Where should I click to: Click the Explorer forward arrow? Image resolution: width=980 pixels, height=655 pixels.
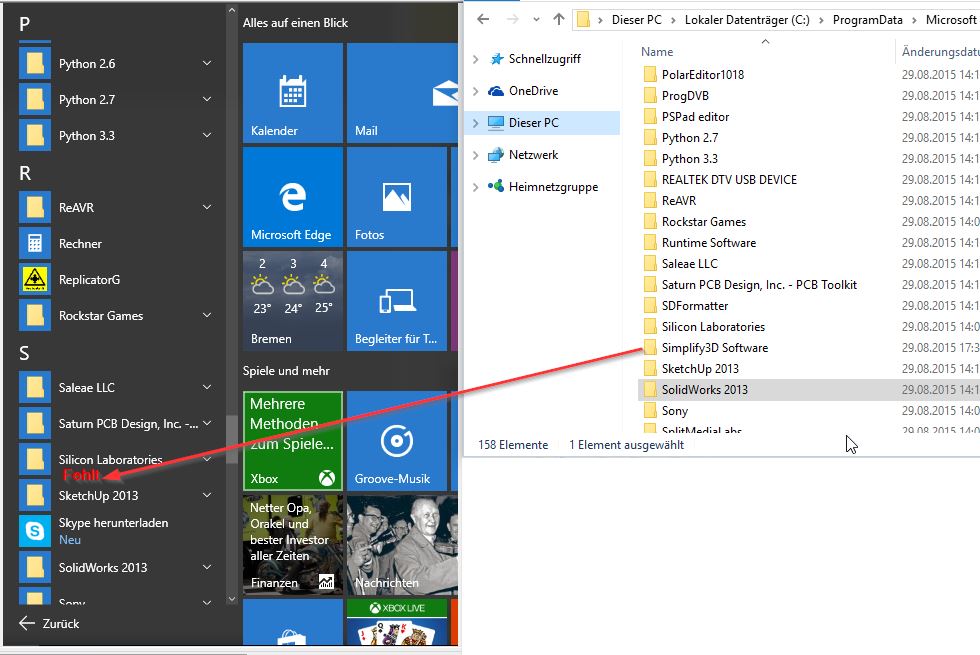[x=512, y=19]
